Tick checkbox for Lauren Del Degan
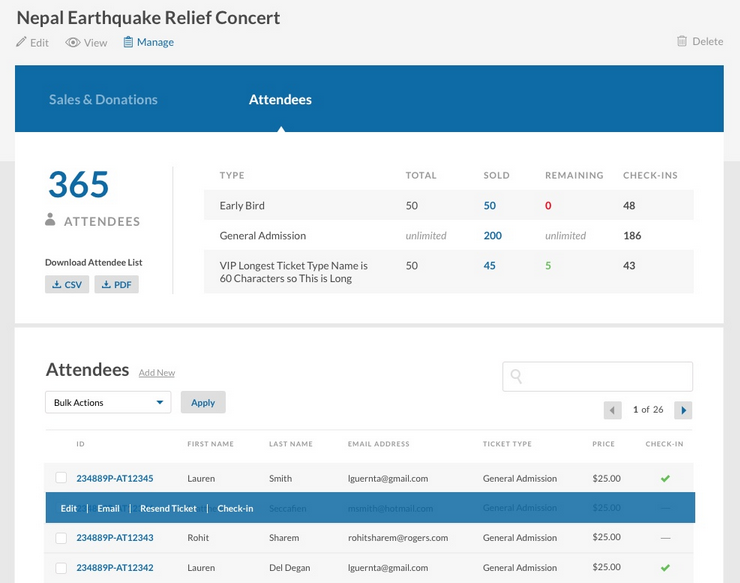Screen dimensions: 740x583 pyautogui.click(x=61, y=568)
